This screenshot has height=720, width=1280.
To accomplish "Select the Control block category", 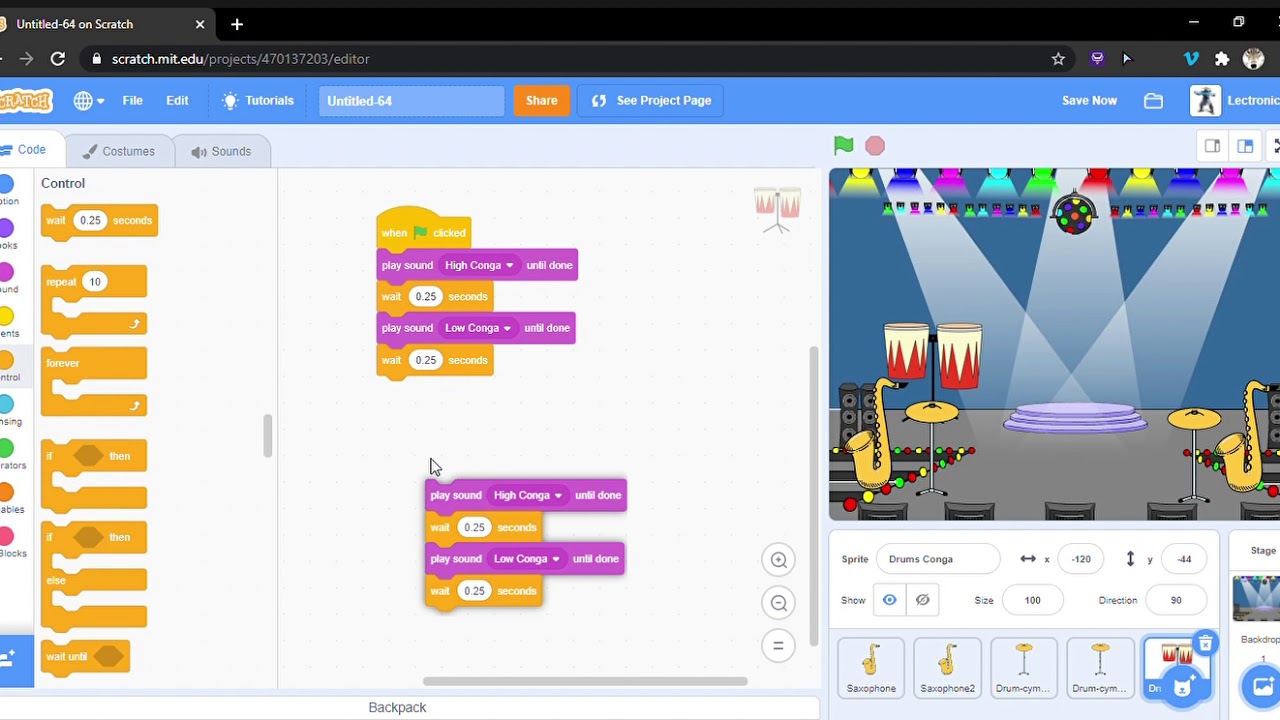I will click(x=8, y=366).
